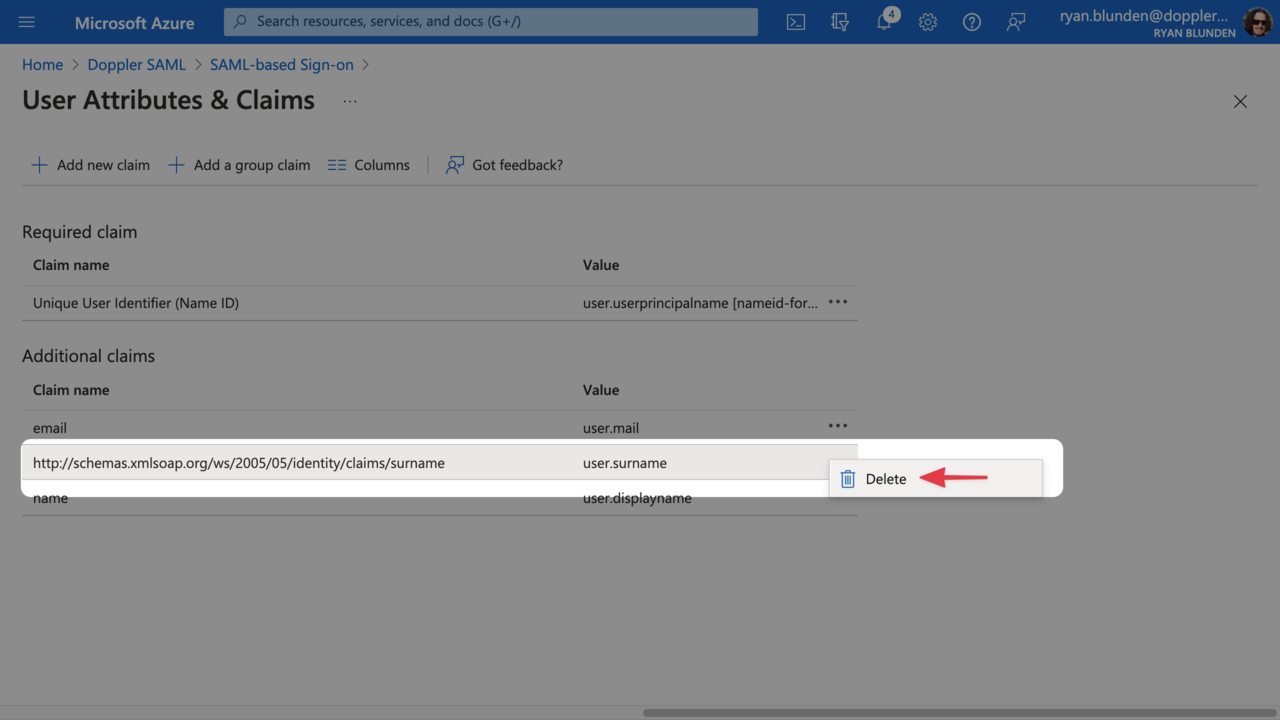Open the Directories and subscriptions filter icon
The image size is (1280, 720).
(840, 22)
